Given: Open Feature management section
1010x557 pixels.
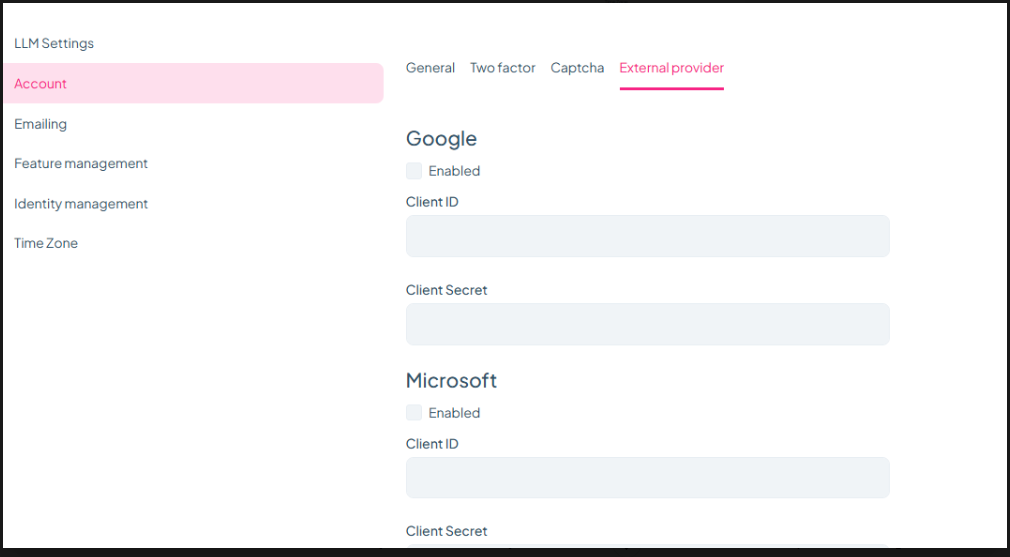Looking at the screenshot, I should pos(81,164).
